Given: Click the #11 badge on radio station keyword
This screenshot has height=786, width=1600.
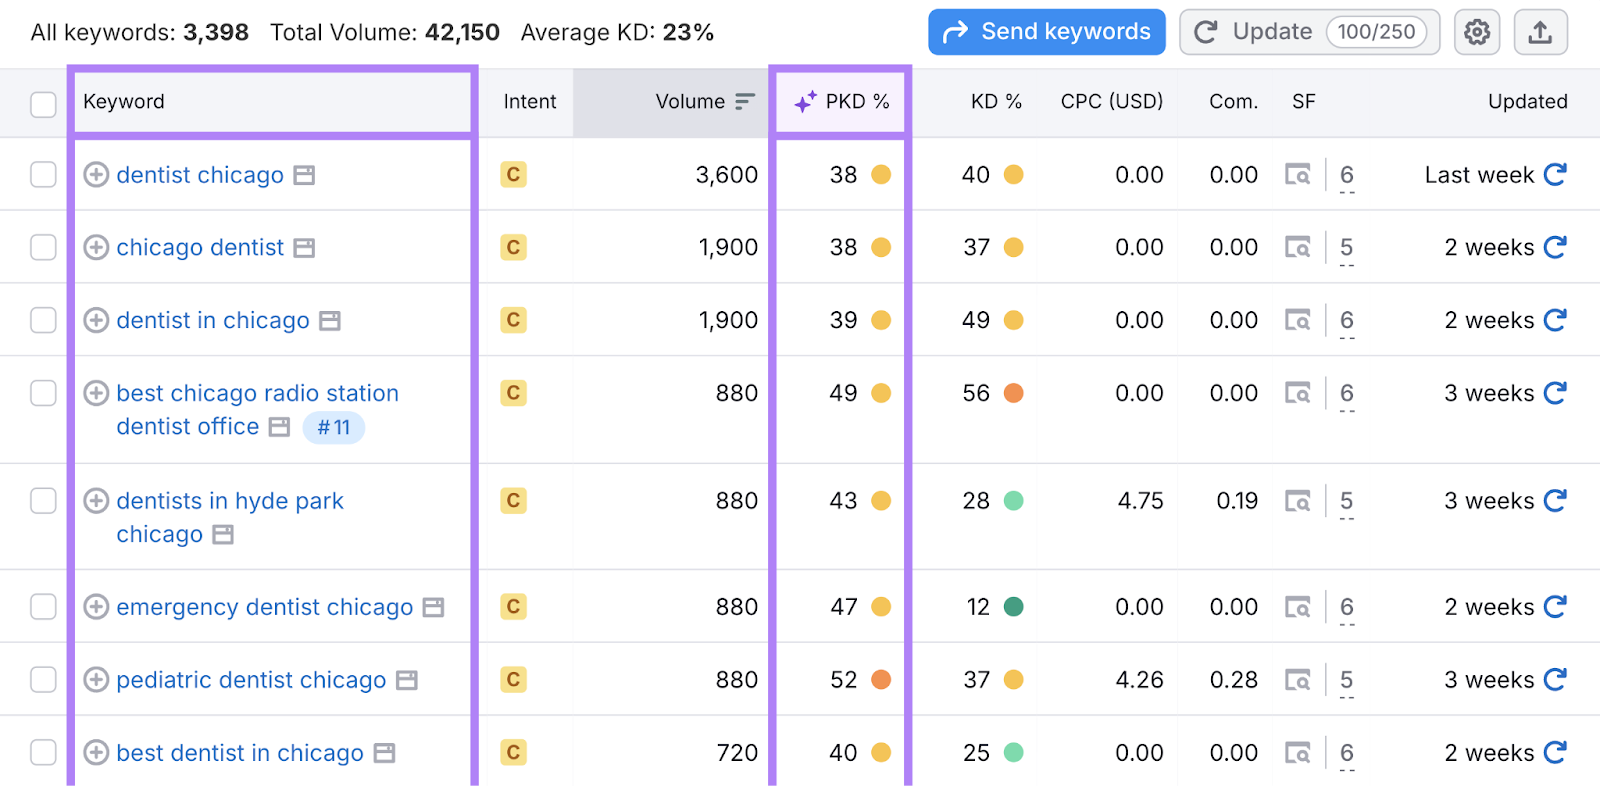Looking at the screenshot, I should click(x=333, y=428).
